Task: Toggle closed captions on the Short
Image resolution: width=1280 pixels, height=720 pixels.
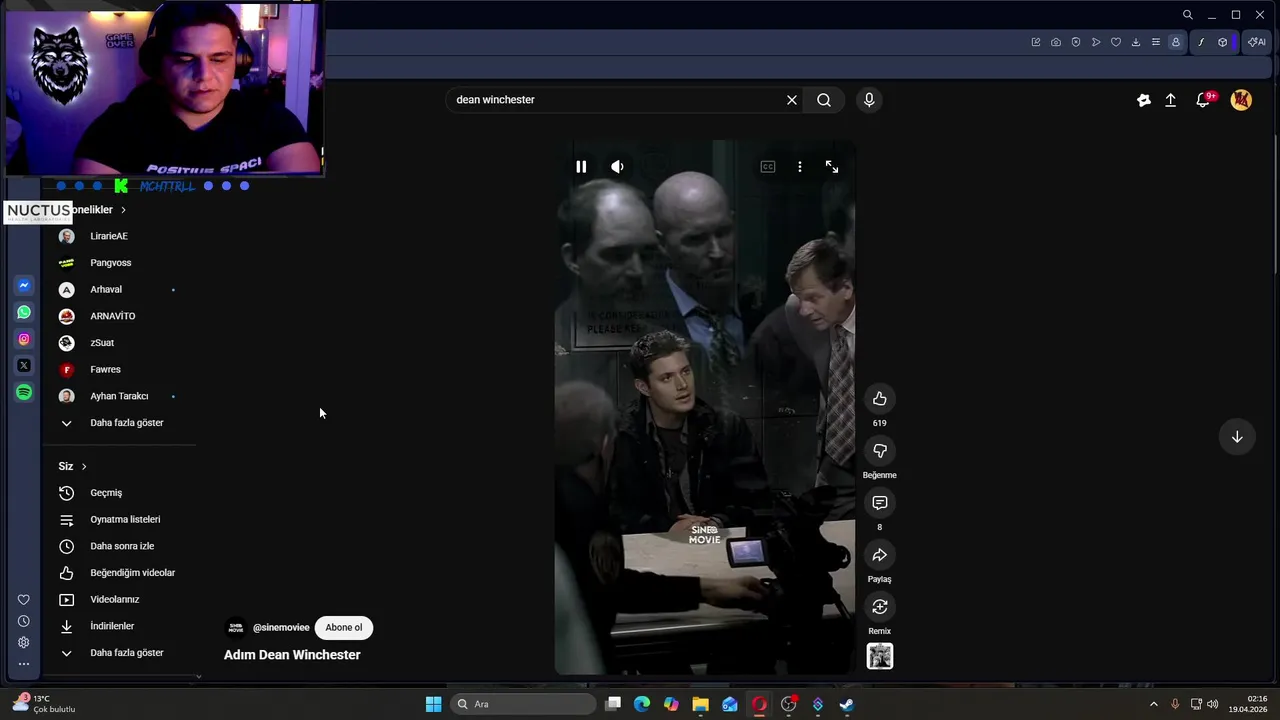Action: point(768,167)
